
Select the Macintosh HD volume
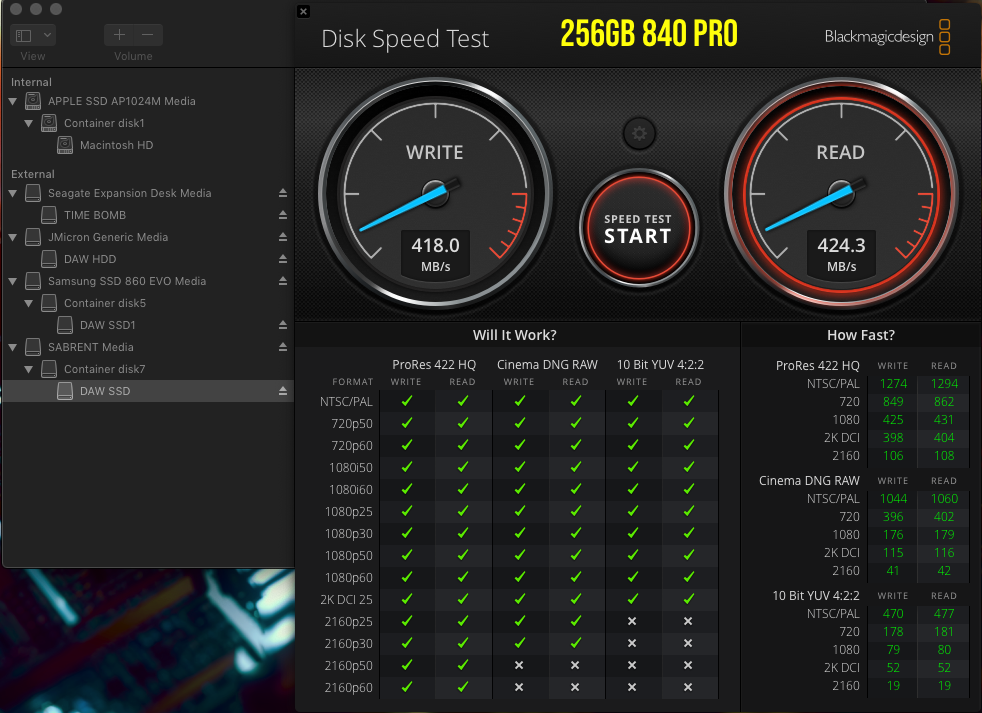(x=116, y=145)
